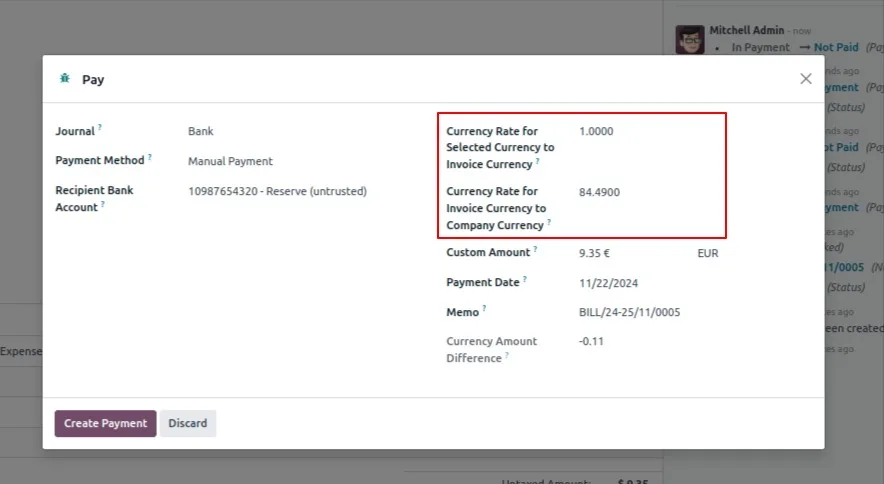The image size is (884, 484).
Task: Click the help question mark next to Memo
Action: [x=484, y=308]
